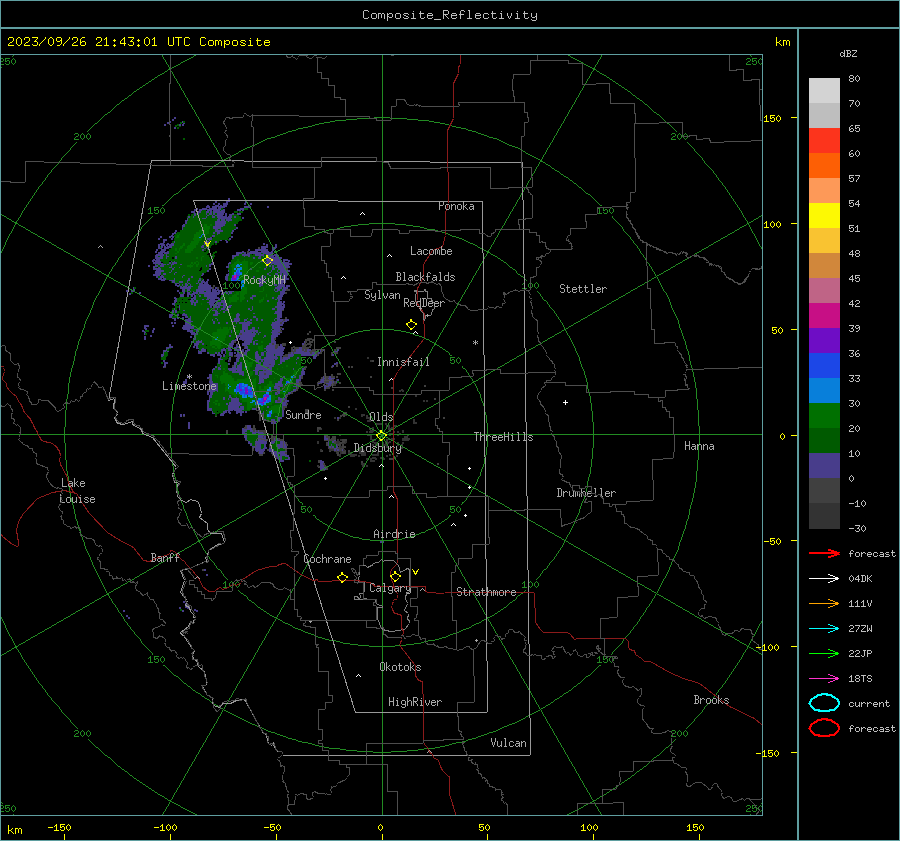This screenshot has width=900, height=841.
Task: Click the Airdrie label
Action: pos(394,534)
